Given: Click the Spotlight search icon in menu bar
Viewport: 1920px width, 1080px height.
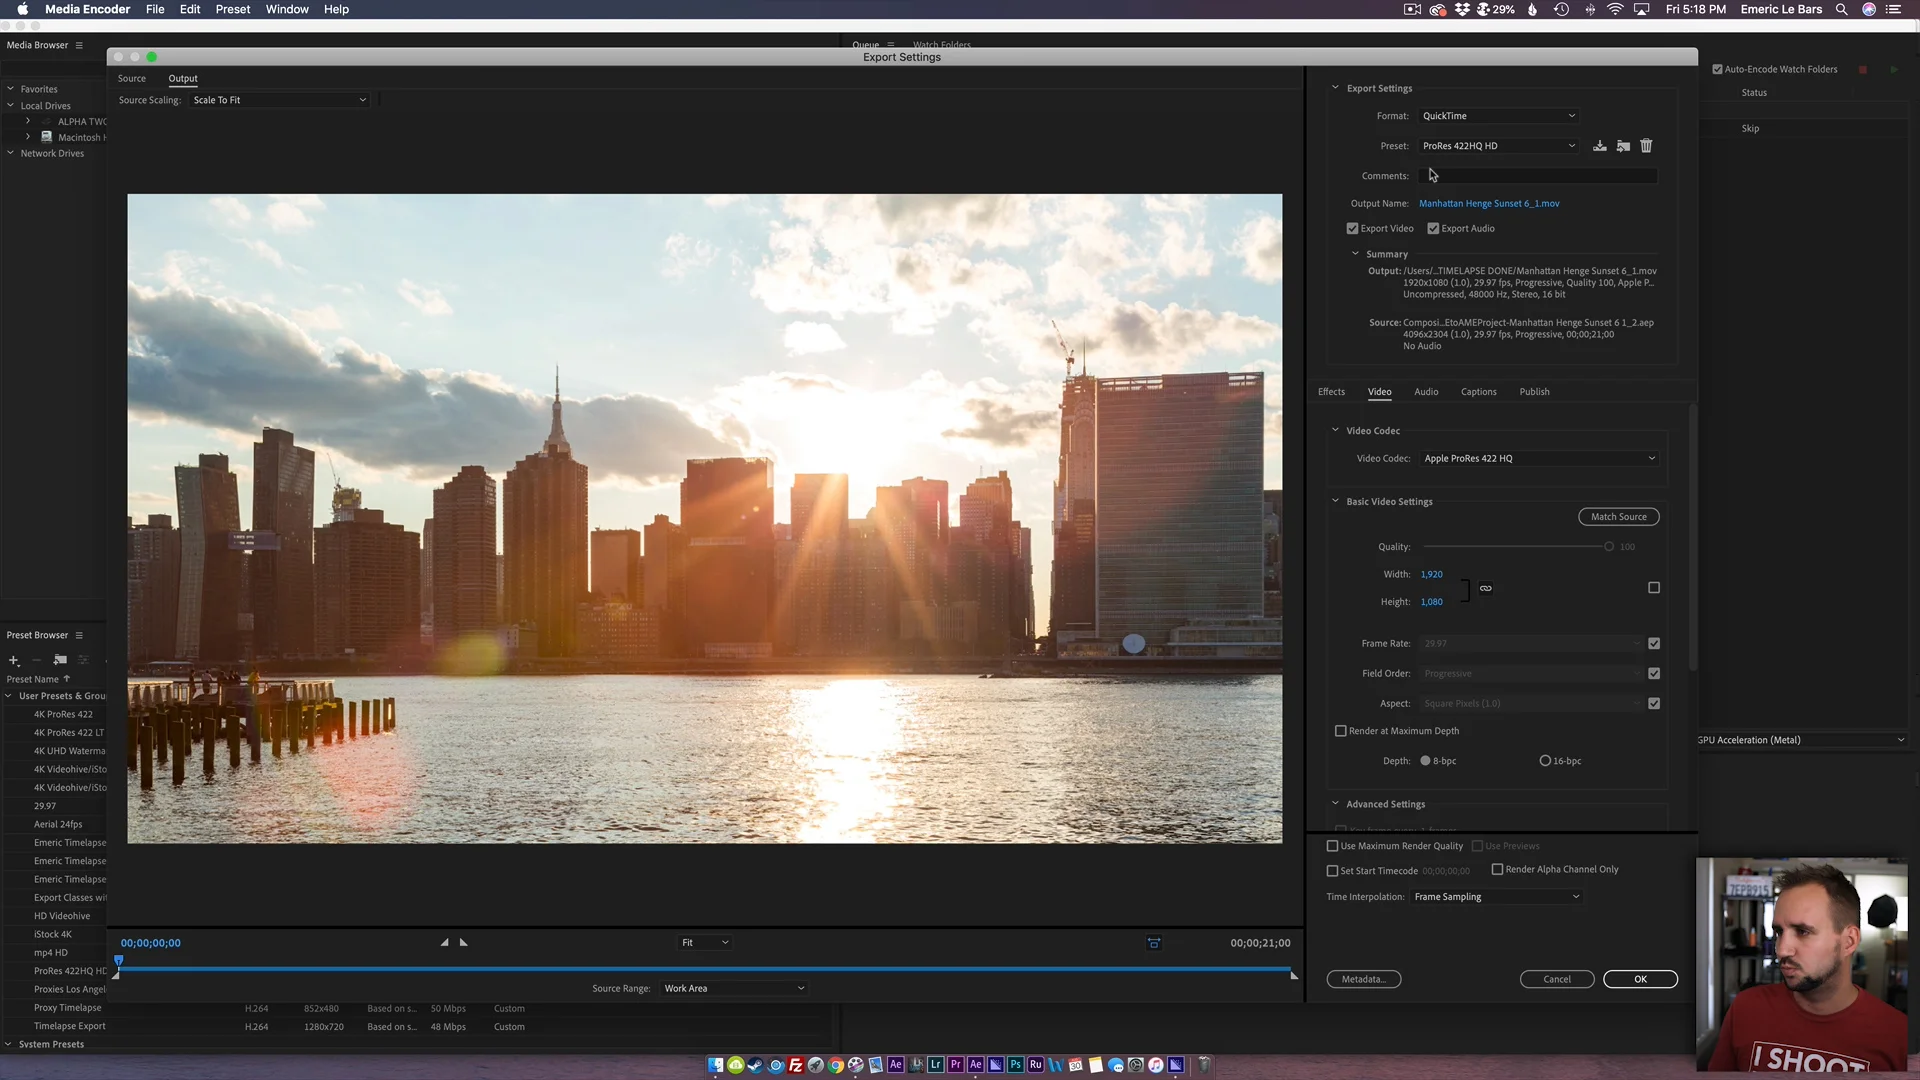Looking at the screenshot, I should [1841, 9].
